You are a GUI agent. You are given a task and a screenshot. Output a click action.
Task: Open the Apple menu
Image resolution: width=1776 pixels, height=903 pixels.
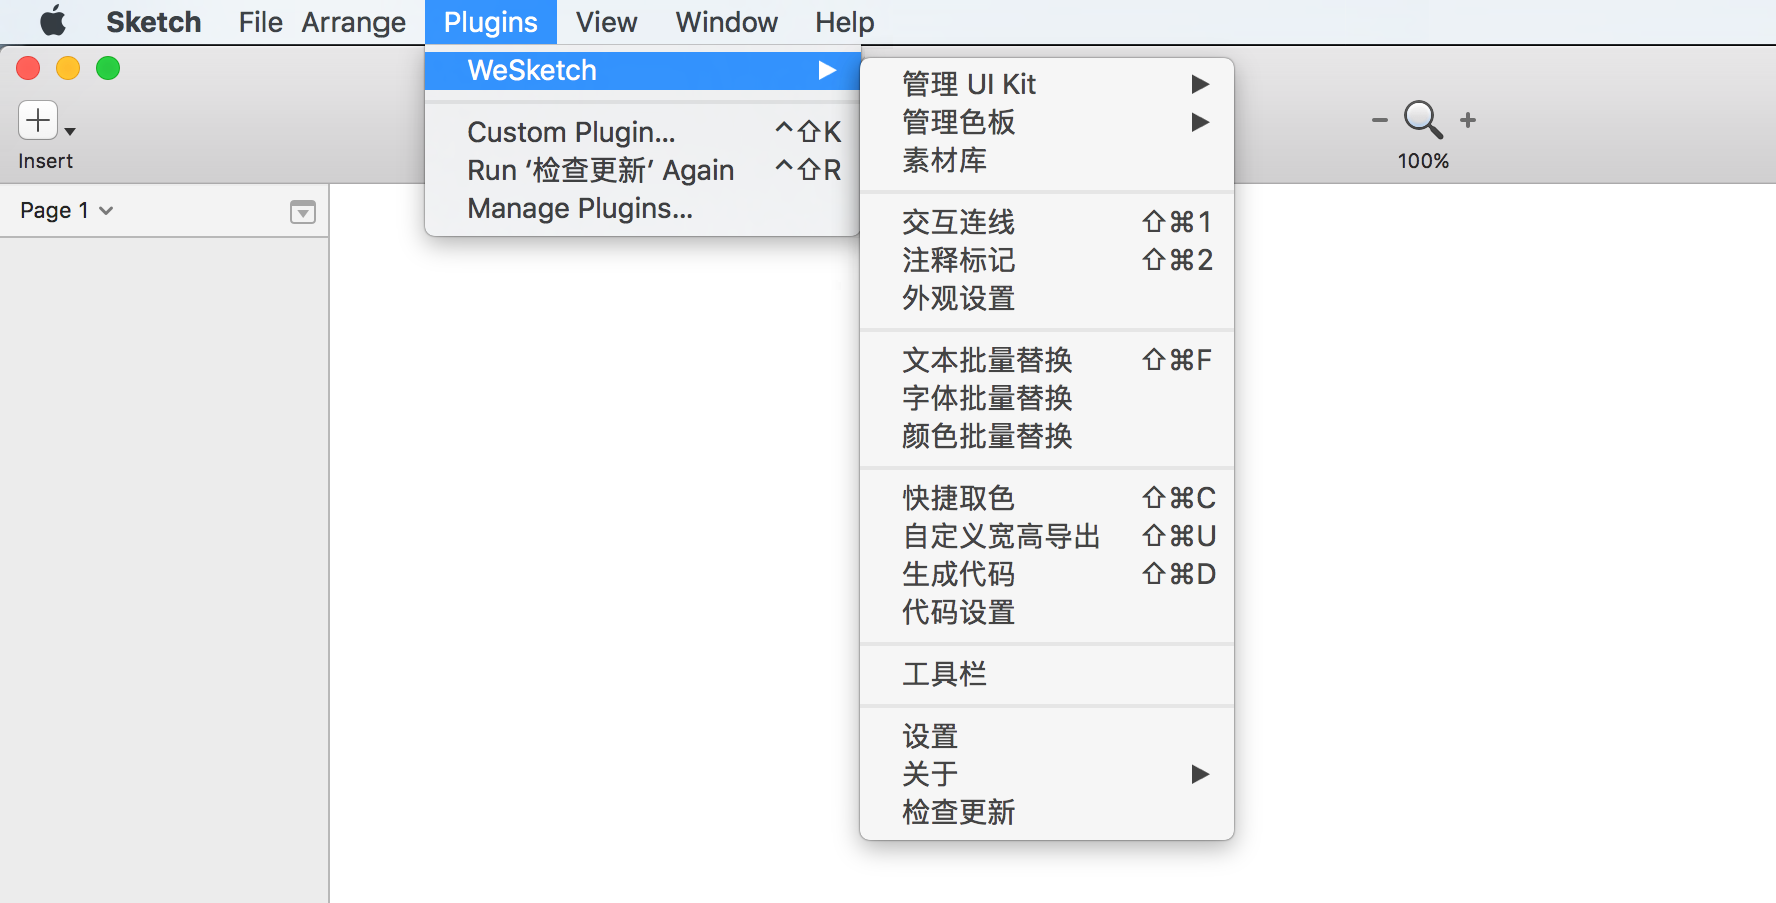pos(52,22)
